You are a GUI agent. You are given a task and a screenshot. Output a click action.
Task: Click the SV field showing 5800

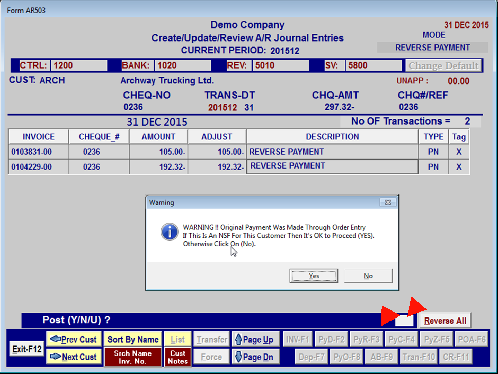tap(374, 65)
